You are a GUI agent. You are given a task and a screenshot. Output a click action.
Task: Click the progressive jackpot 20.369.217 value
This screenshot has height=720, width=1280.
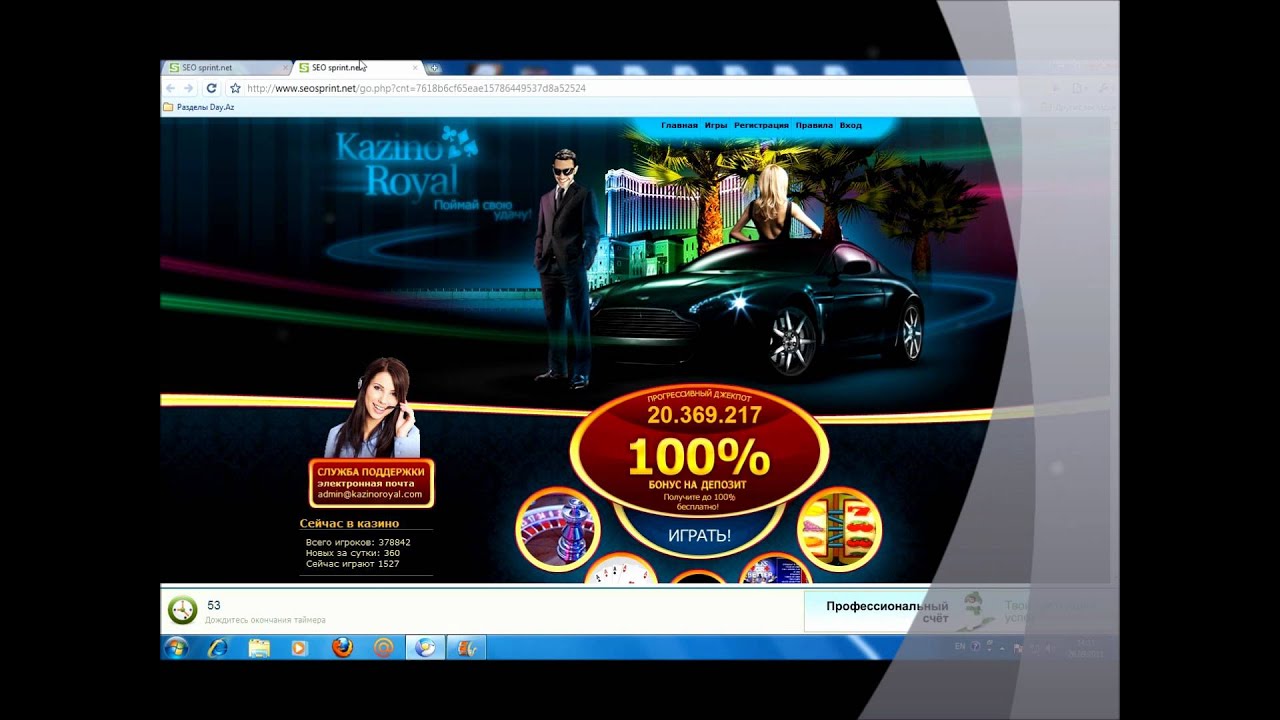tap(704, 415)
